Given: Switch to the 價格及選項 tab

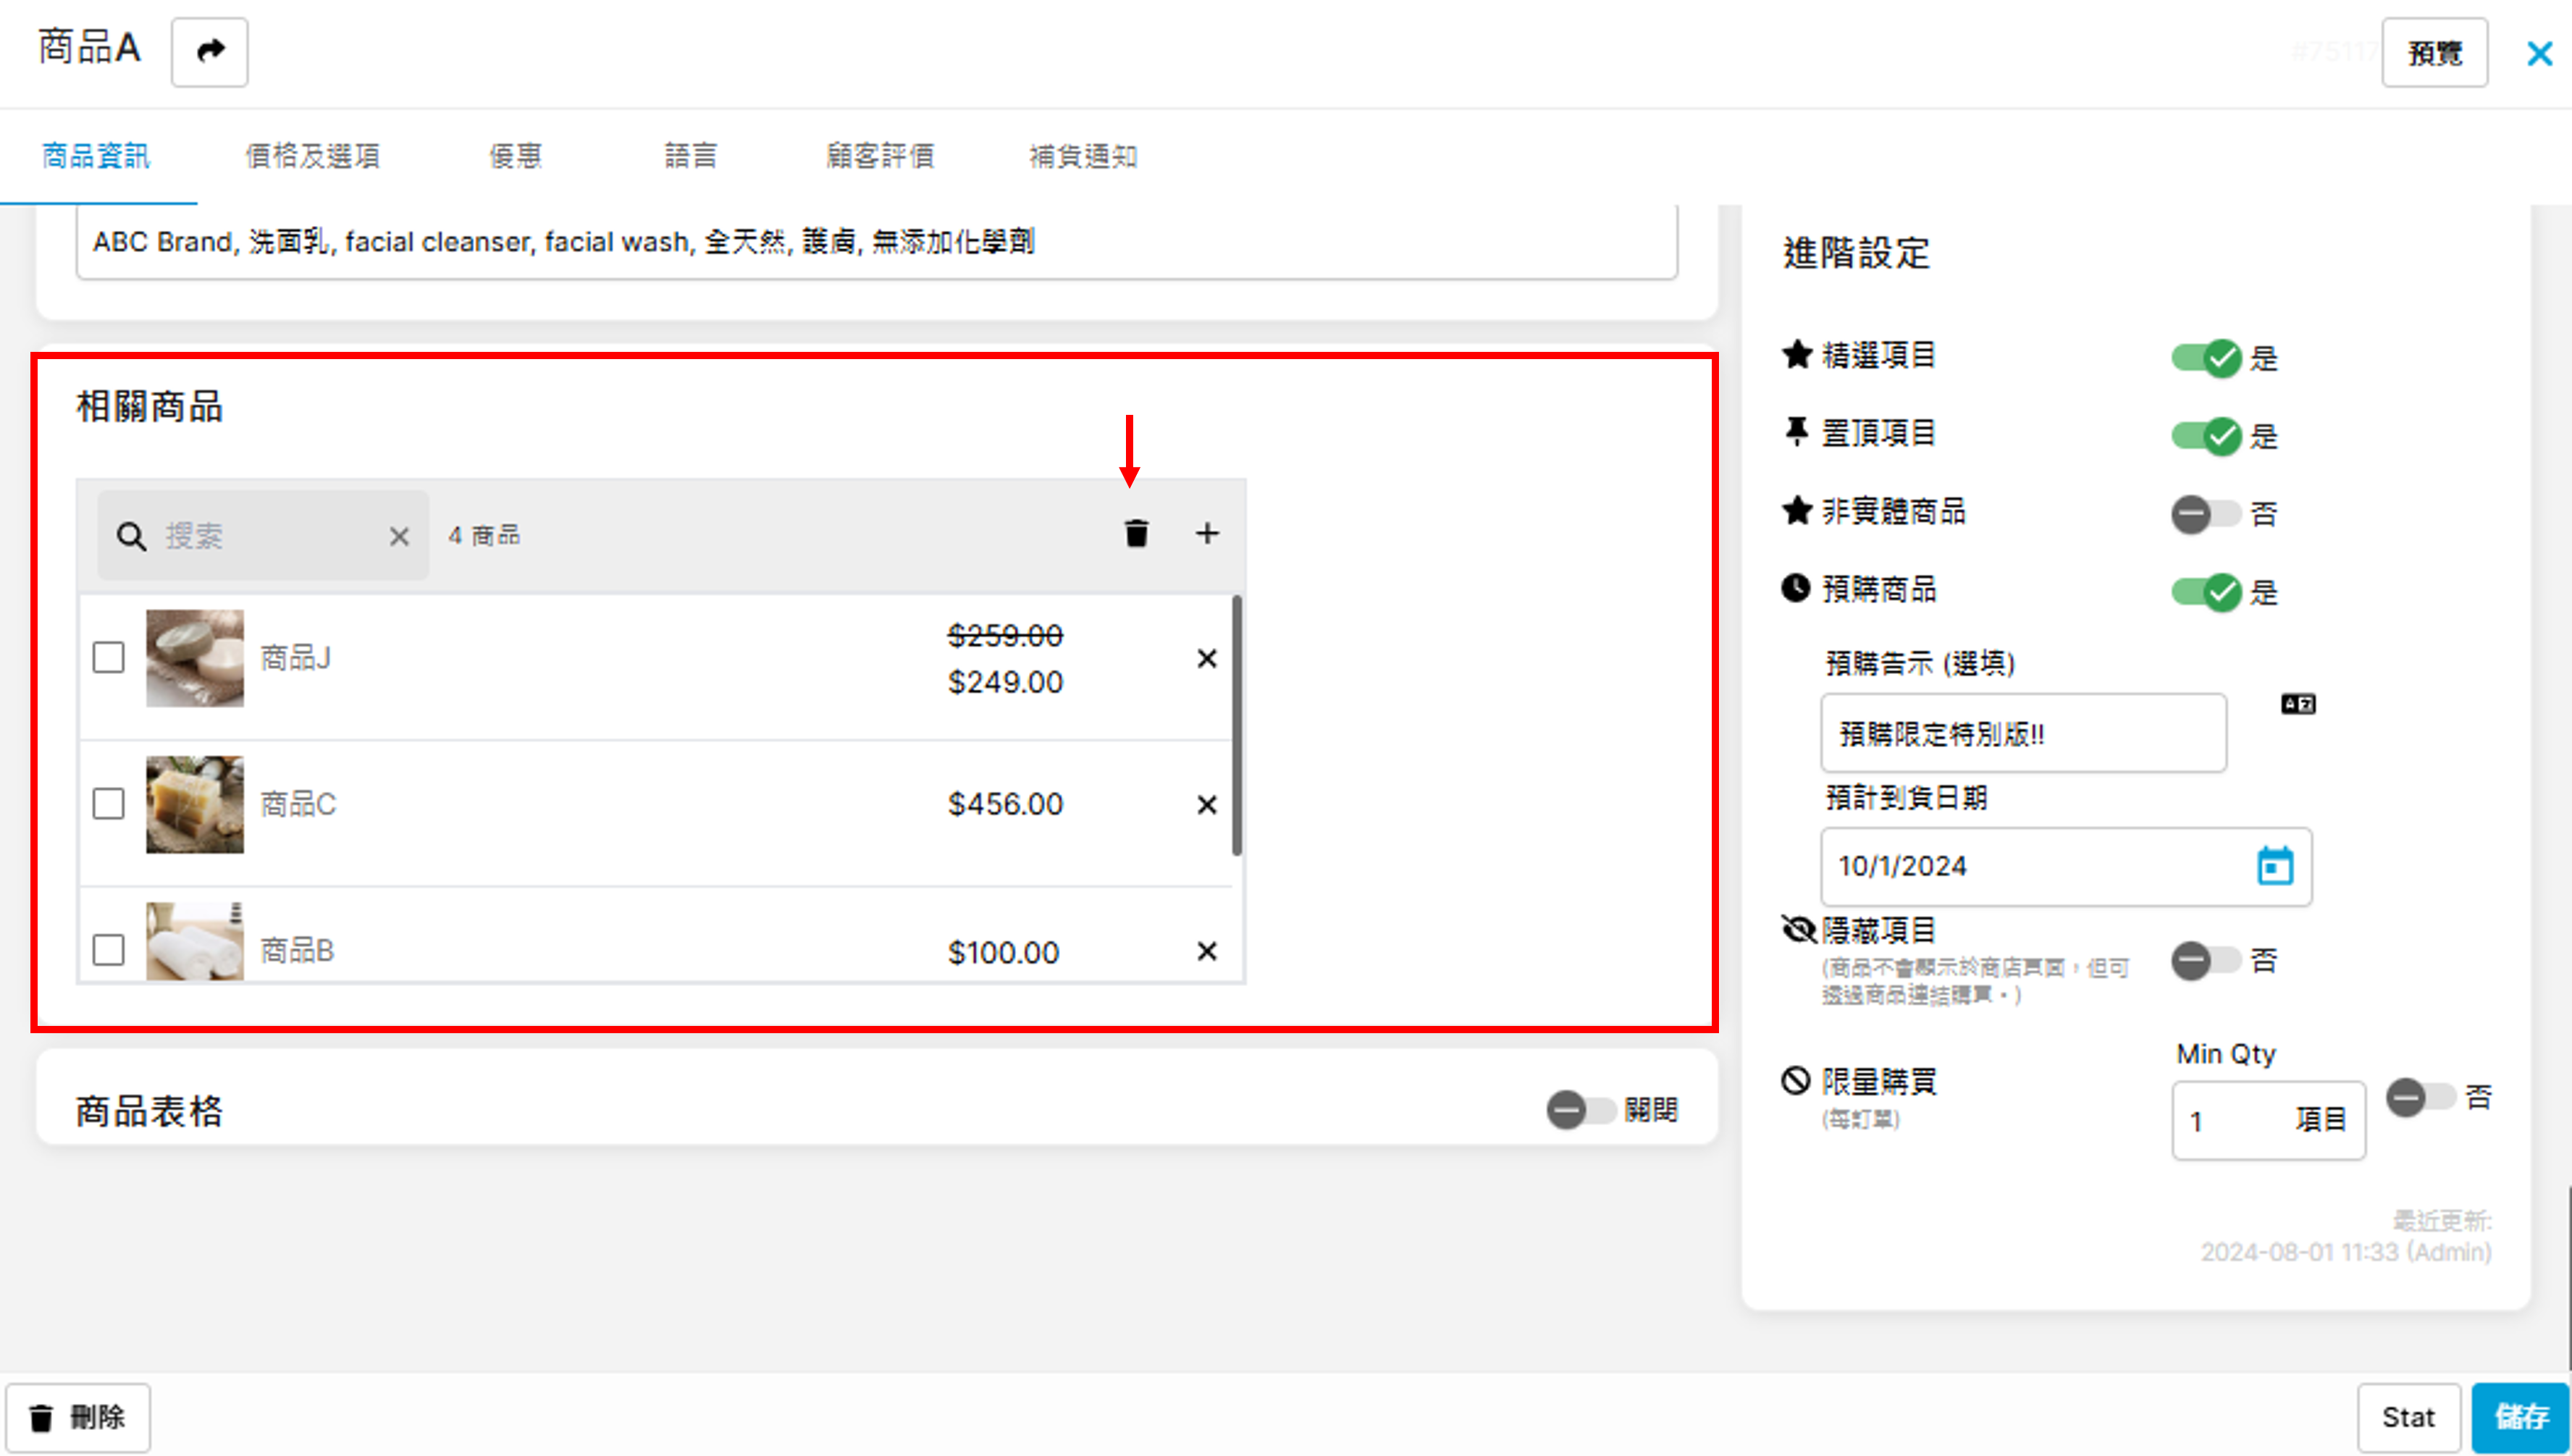Looking at the screenshot, I should pyautogui.click(x=313, y=156).
